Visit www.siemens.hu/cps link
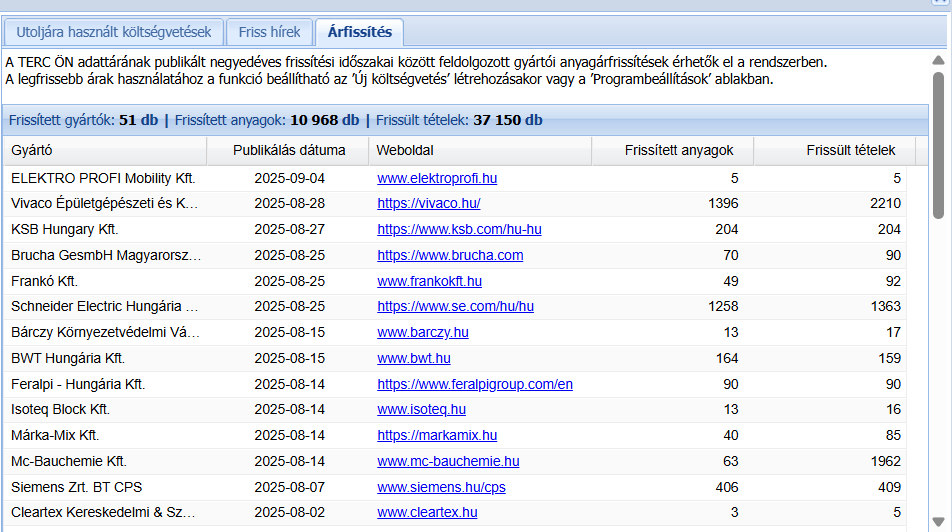 [441, 488]
